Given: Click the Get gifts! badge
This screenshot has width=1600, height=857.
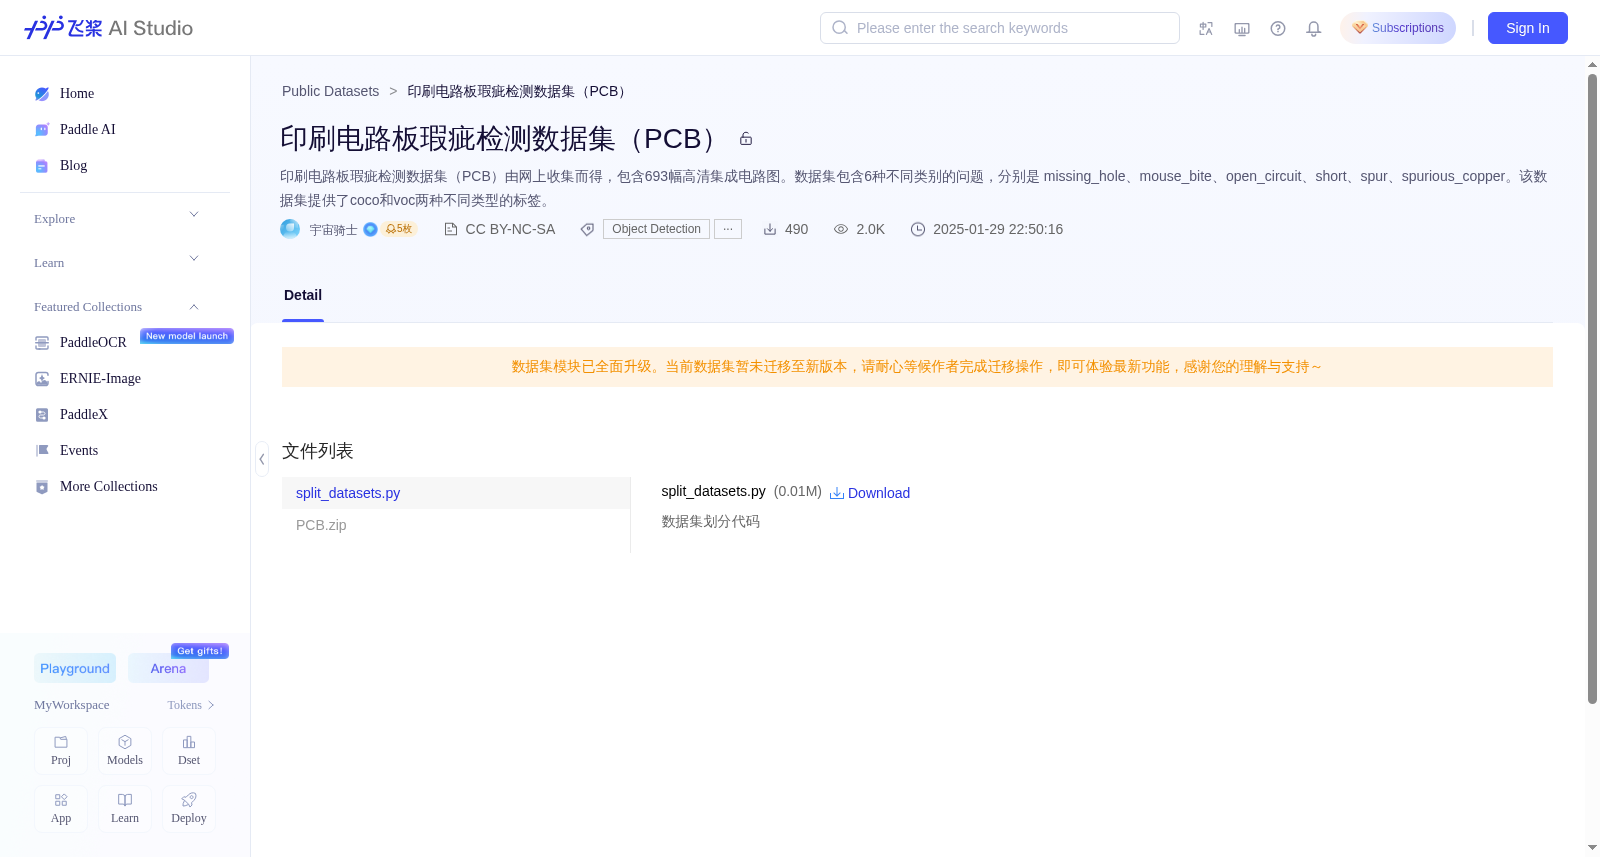Looking at the screenshot, I should [200, 651].
